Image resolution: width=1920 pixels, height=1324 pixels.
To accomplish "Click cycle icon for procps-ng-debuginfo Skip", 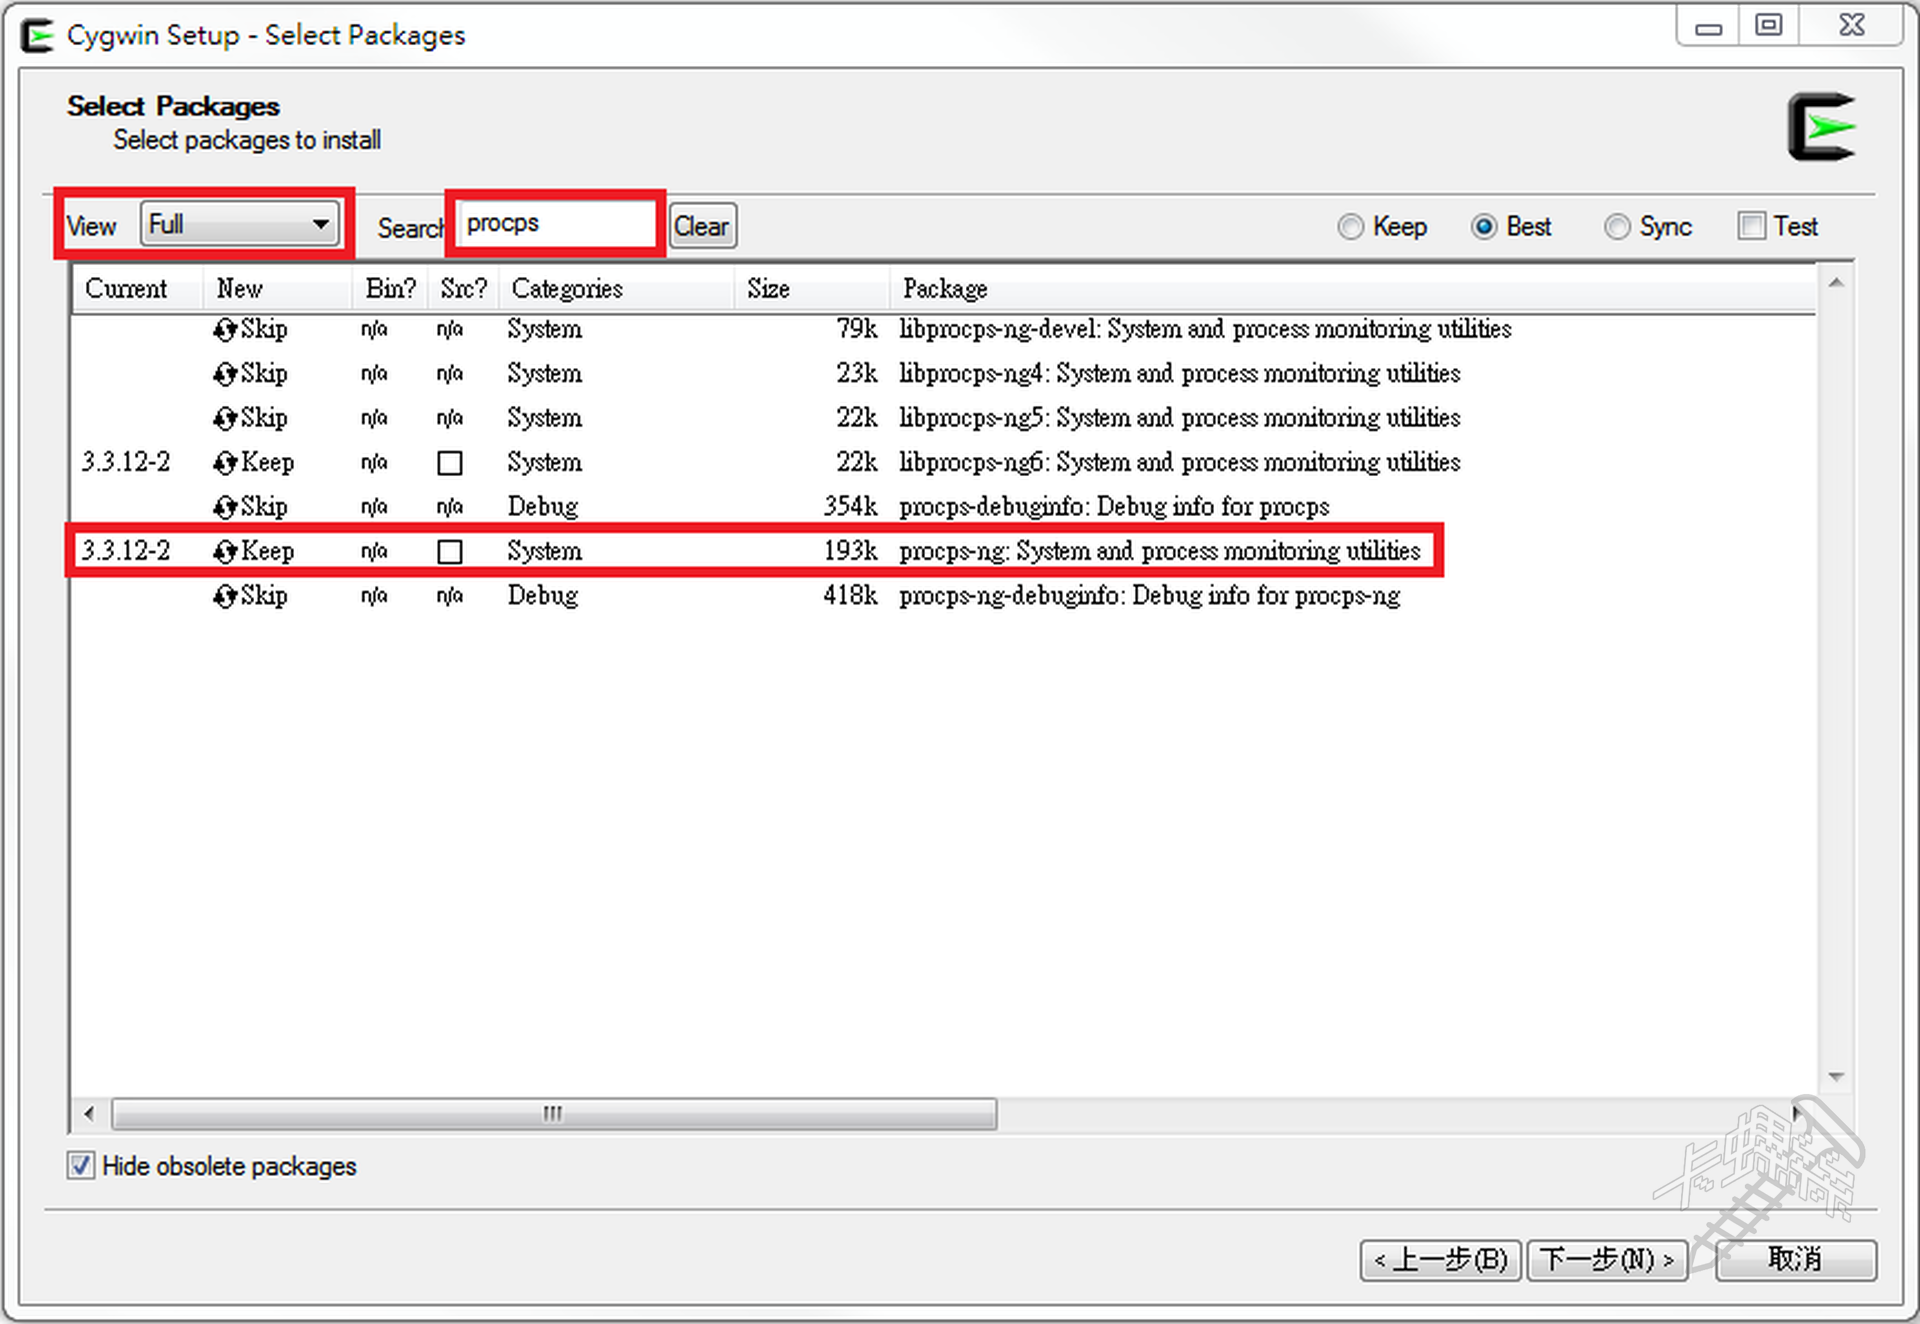I will (x=225, y=596).
